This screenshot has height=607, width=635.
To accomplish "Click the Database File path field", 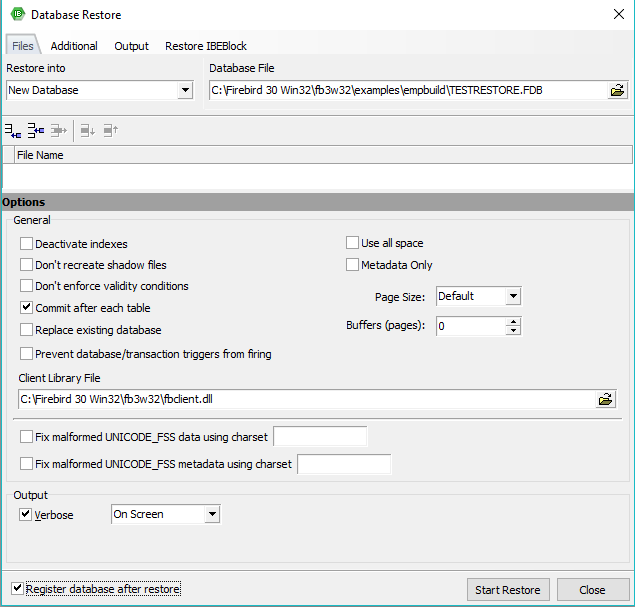I will click(x=408, y=90).
